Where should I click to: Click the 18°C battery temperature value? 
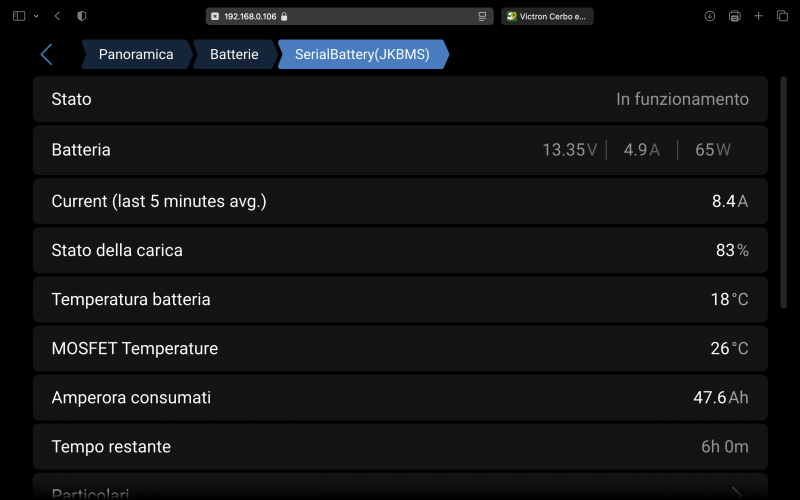click(730, 299)
